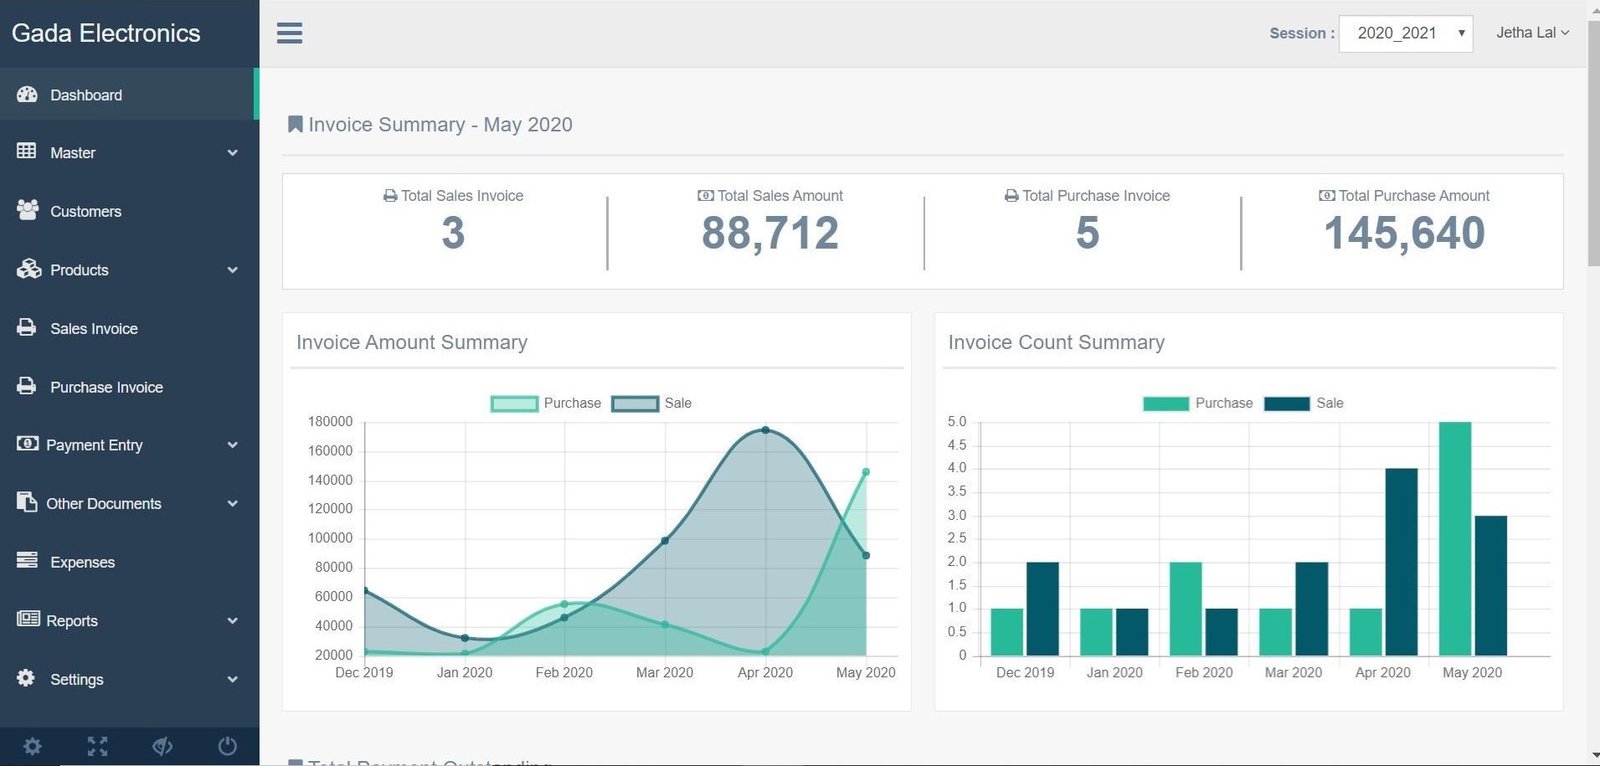This screenshot has height=766, width=1600.
Task: Click the May 2020 Purchase line data point
Action: click(866, 472)
